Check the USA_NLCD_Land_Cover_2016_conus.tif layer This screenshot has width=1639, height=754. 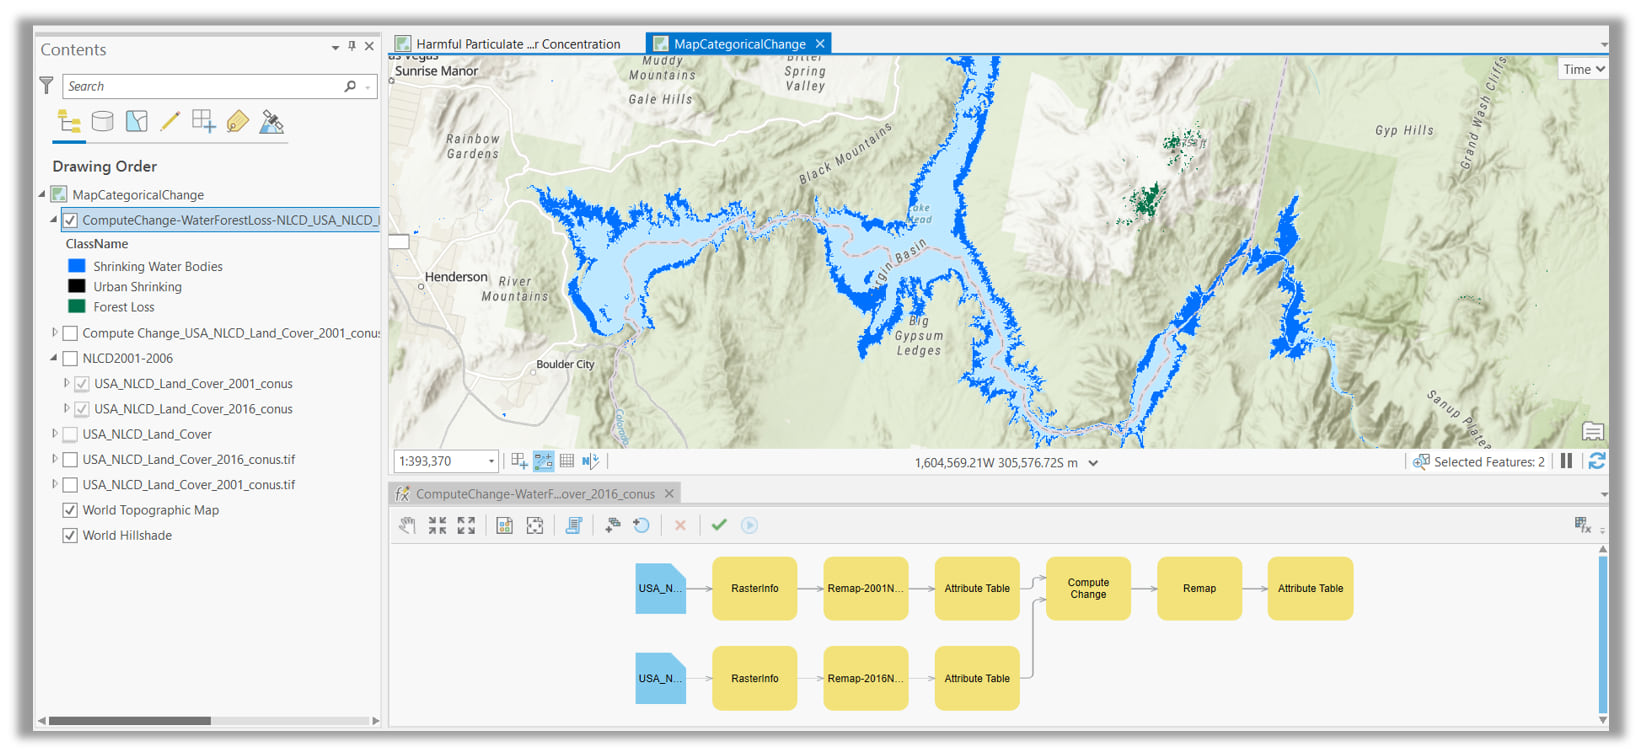pyautogui.click(x=70, y=459)
